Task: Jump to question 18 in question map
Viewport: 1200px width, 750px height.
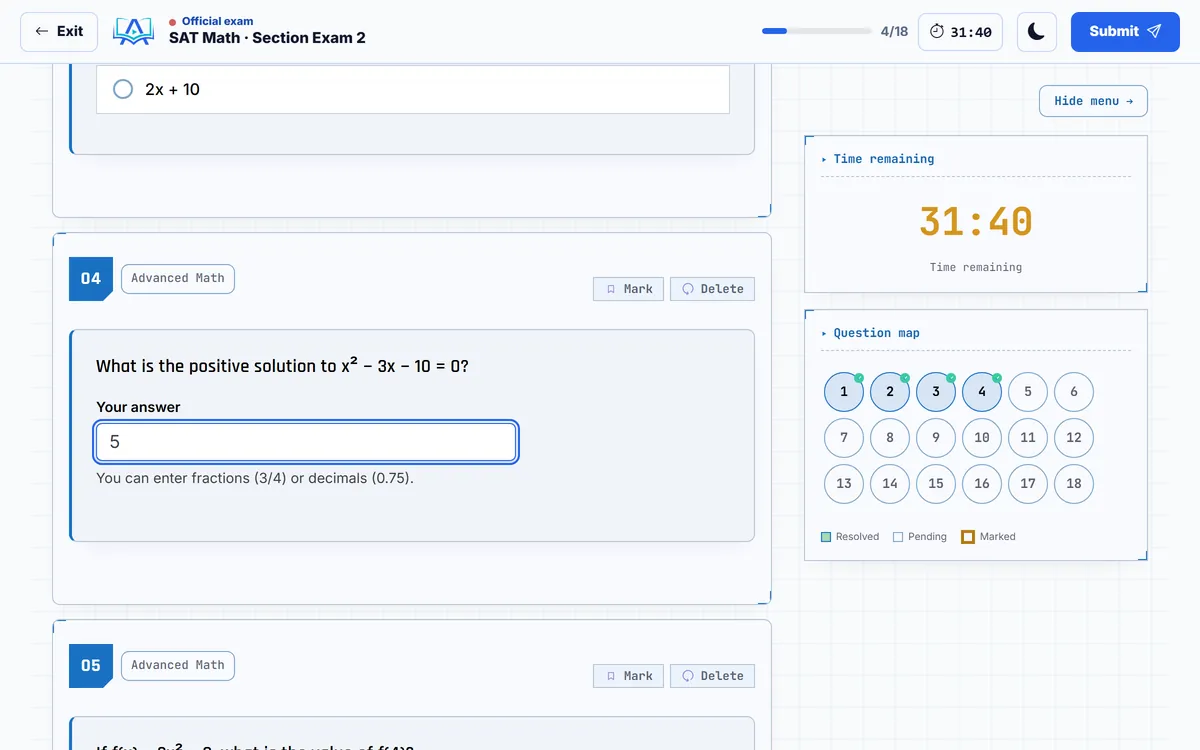Action: 1074,484
